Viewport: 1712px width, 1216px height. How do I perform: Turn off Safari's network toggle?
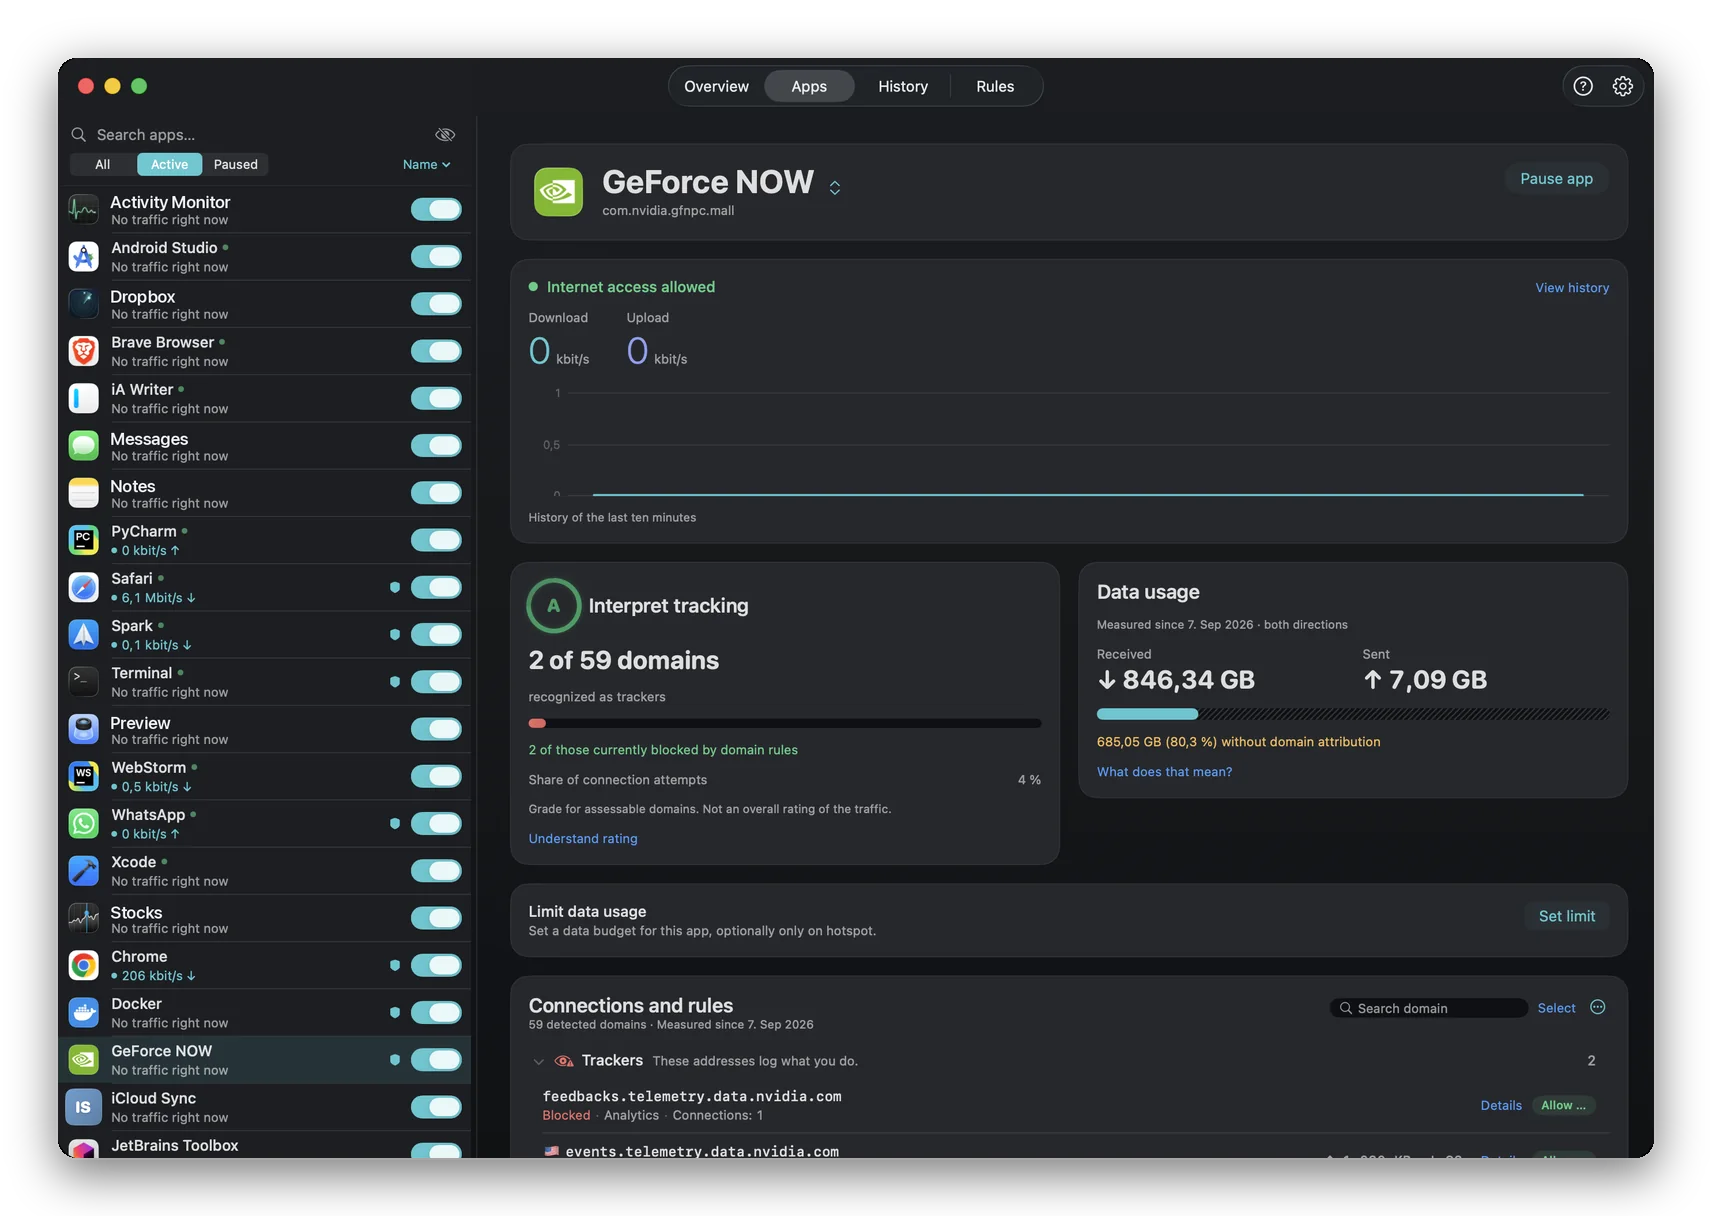pyautogui.click(x=436, y=587)
